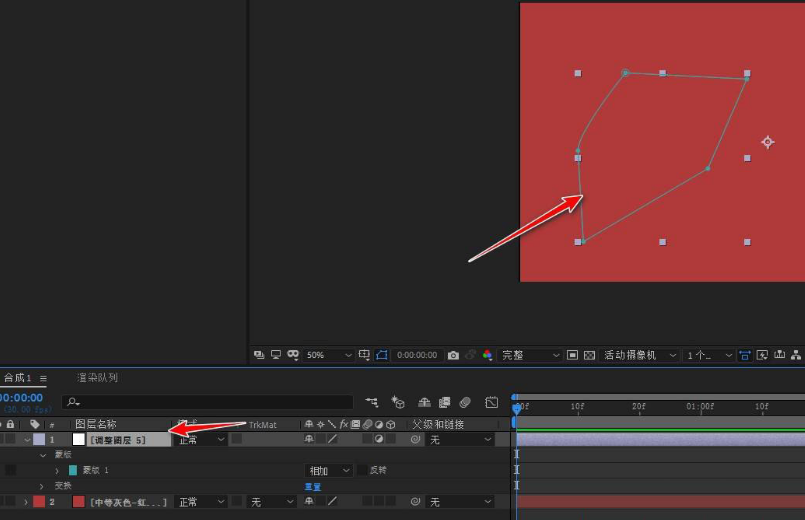Screen dimensions: 805x520
Task: Click the mask 1 teal color swatch
Action: (x=73, y=470)
